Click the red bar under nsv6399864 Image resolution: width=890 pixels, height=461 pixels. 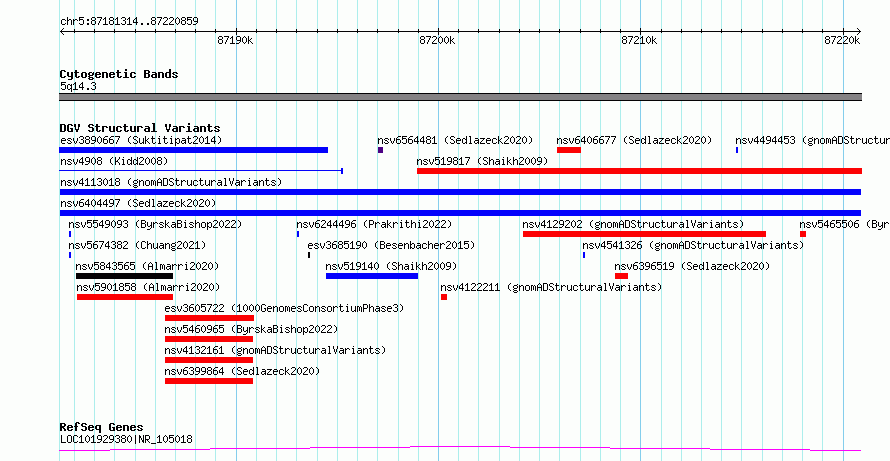209,381
